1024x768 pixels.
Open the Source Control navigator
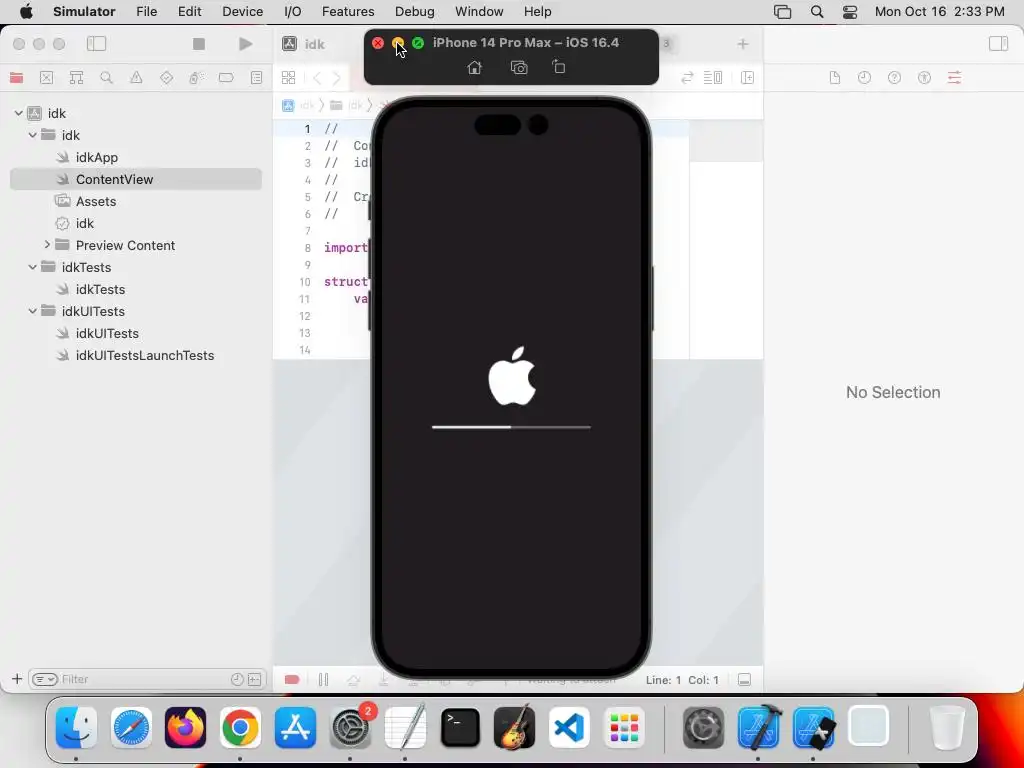[46, 78]
